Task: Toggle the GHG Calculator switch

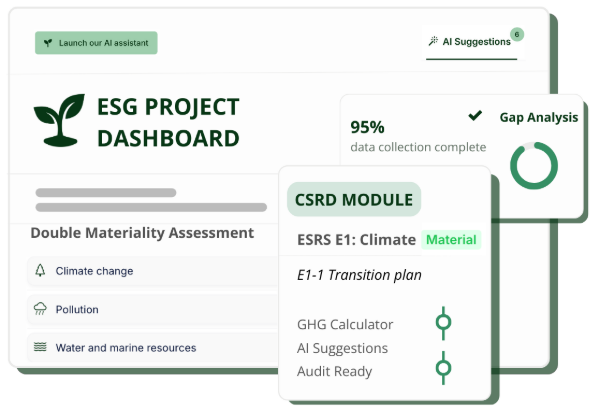Action: [443, 323]
